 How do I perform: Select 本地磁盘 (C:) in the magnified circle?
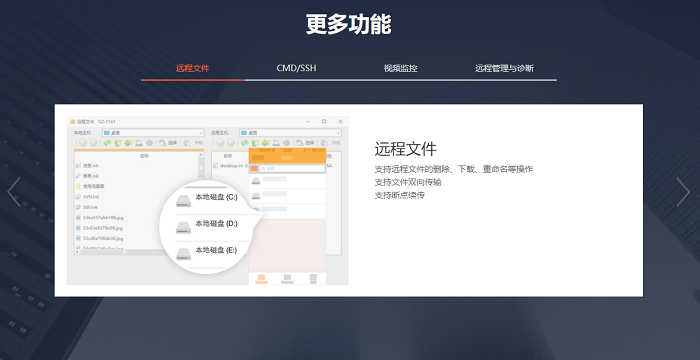[216, 197]
